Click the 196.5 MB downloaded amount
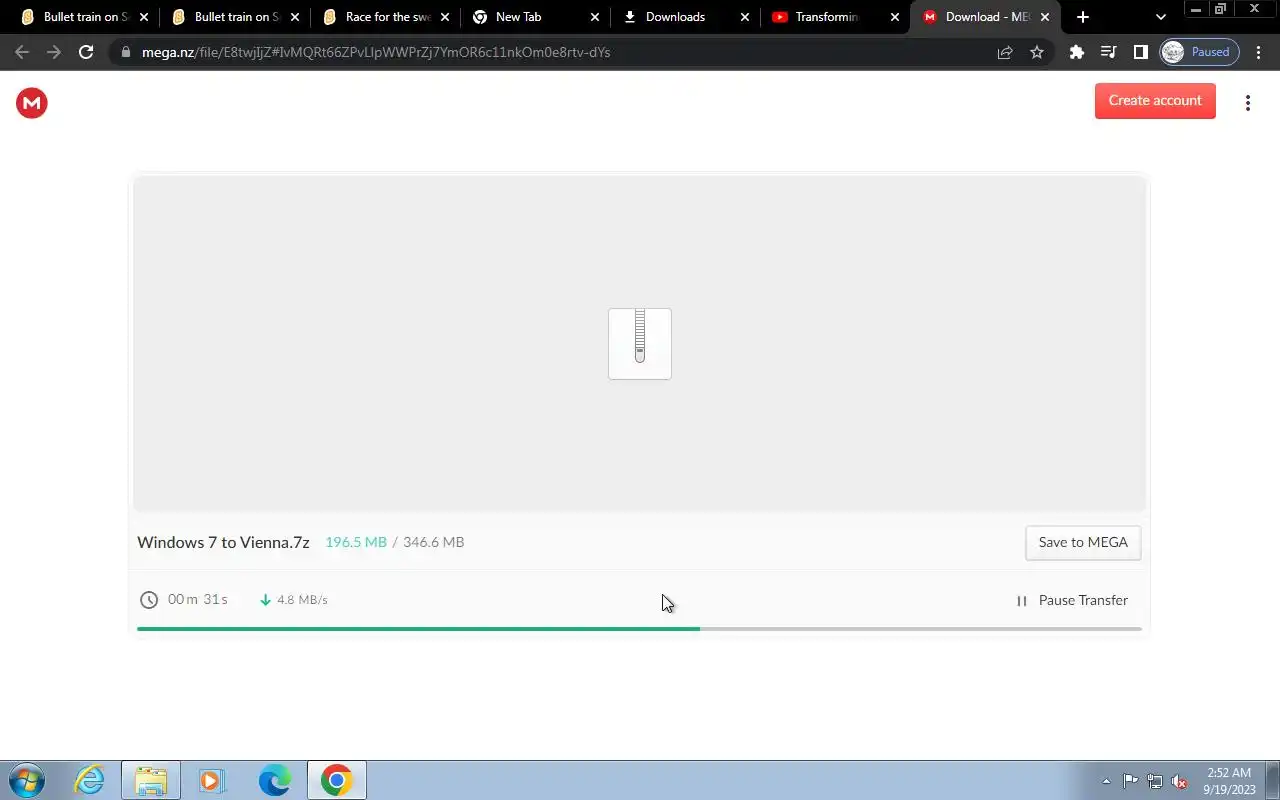 (x=356, y=543)
